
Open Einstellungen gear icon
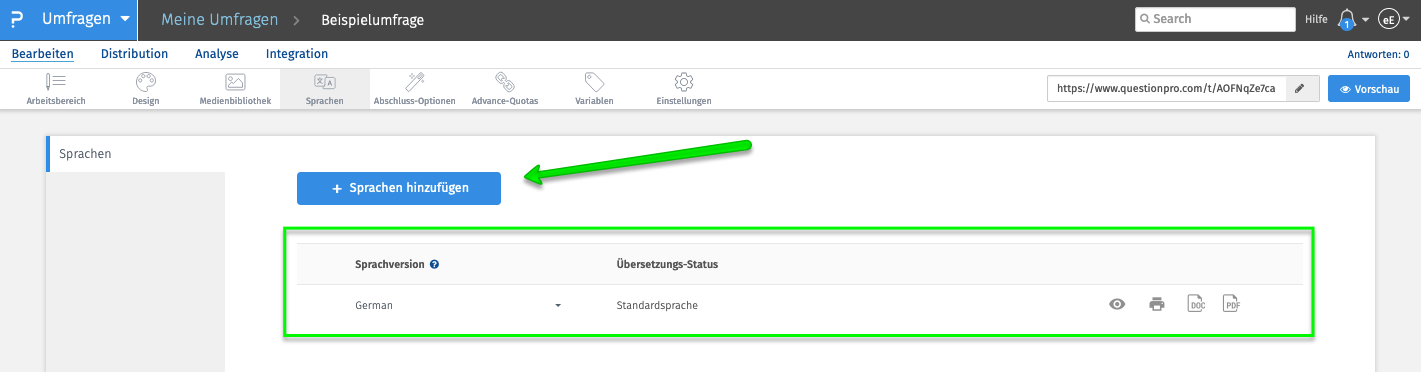pos(684,89)
